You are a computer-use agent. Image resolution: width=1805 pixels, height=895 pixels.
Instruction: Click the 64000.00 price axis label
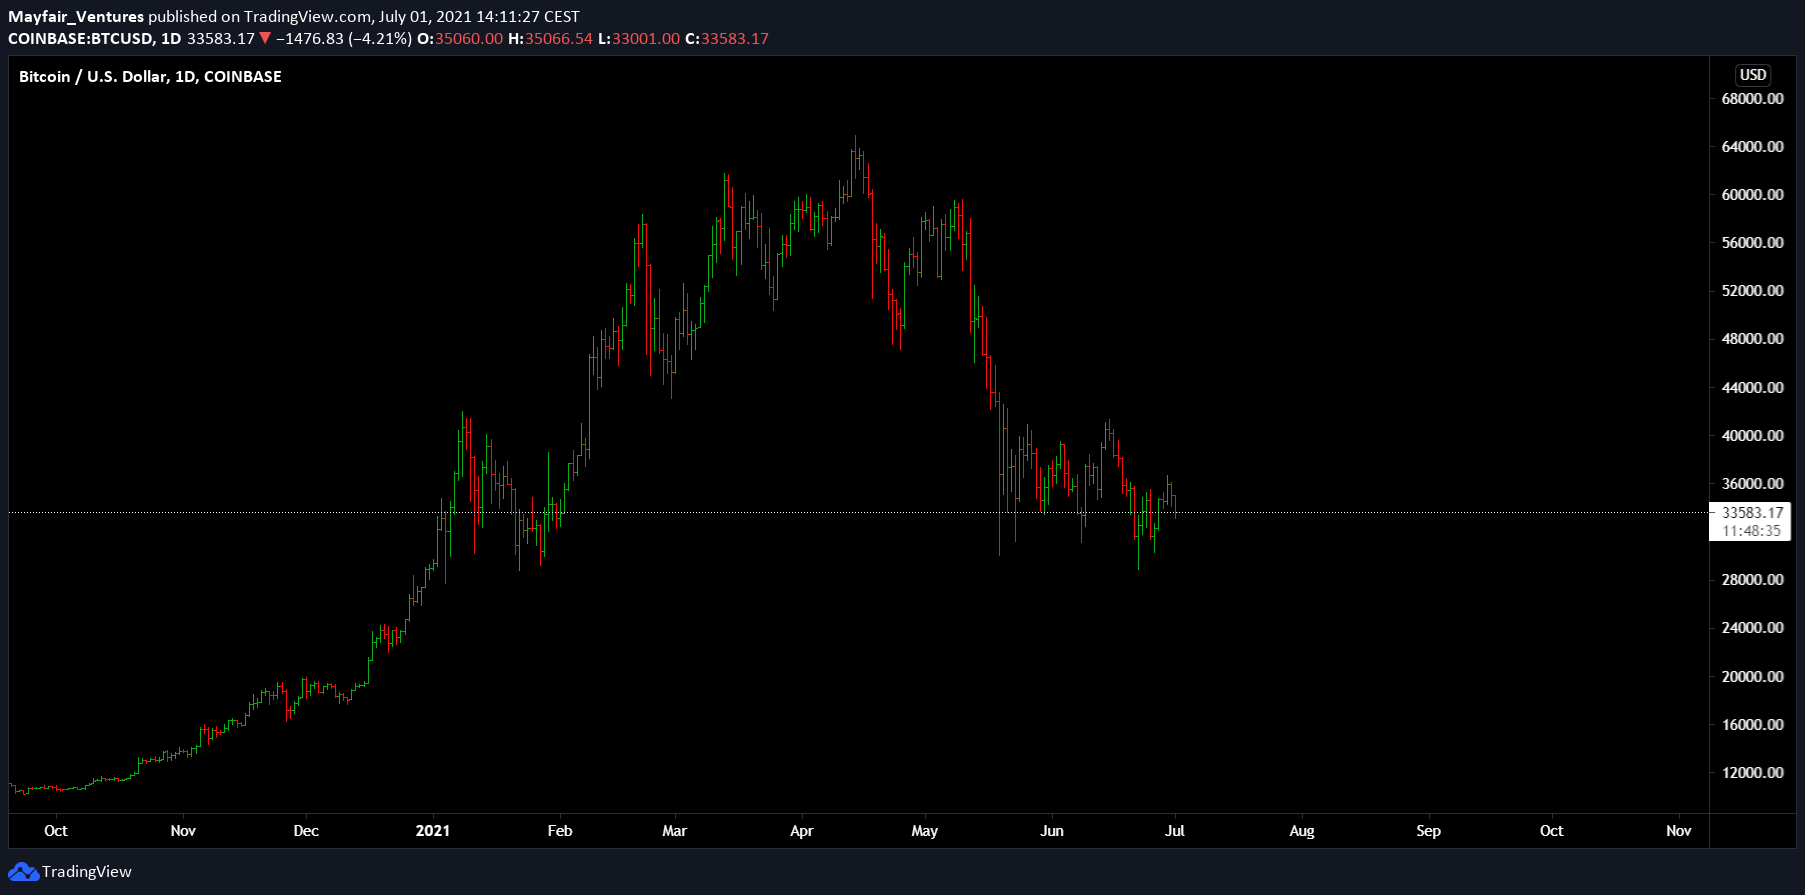pyautogui.click(x=1752, y=147)
